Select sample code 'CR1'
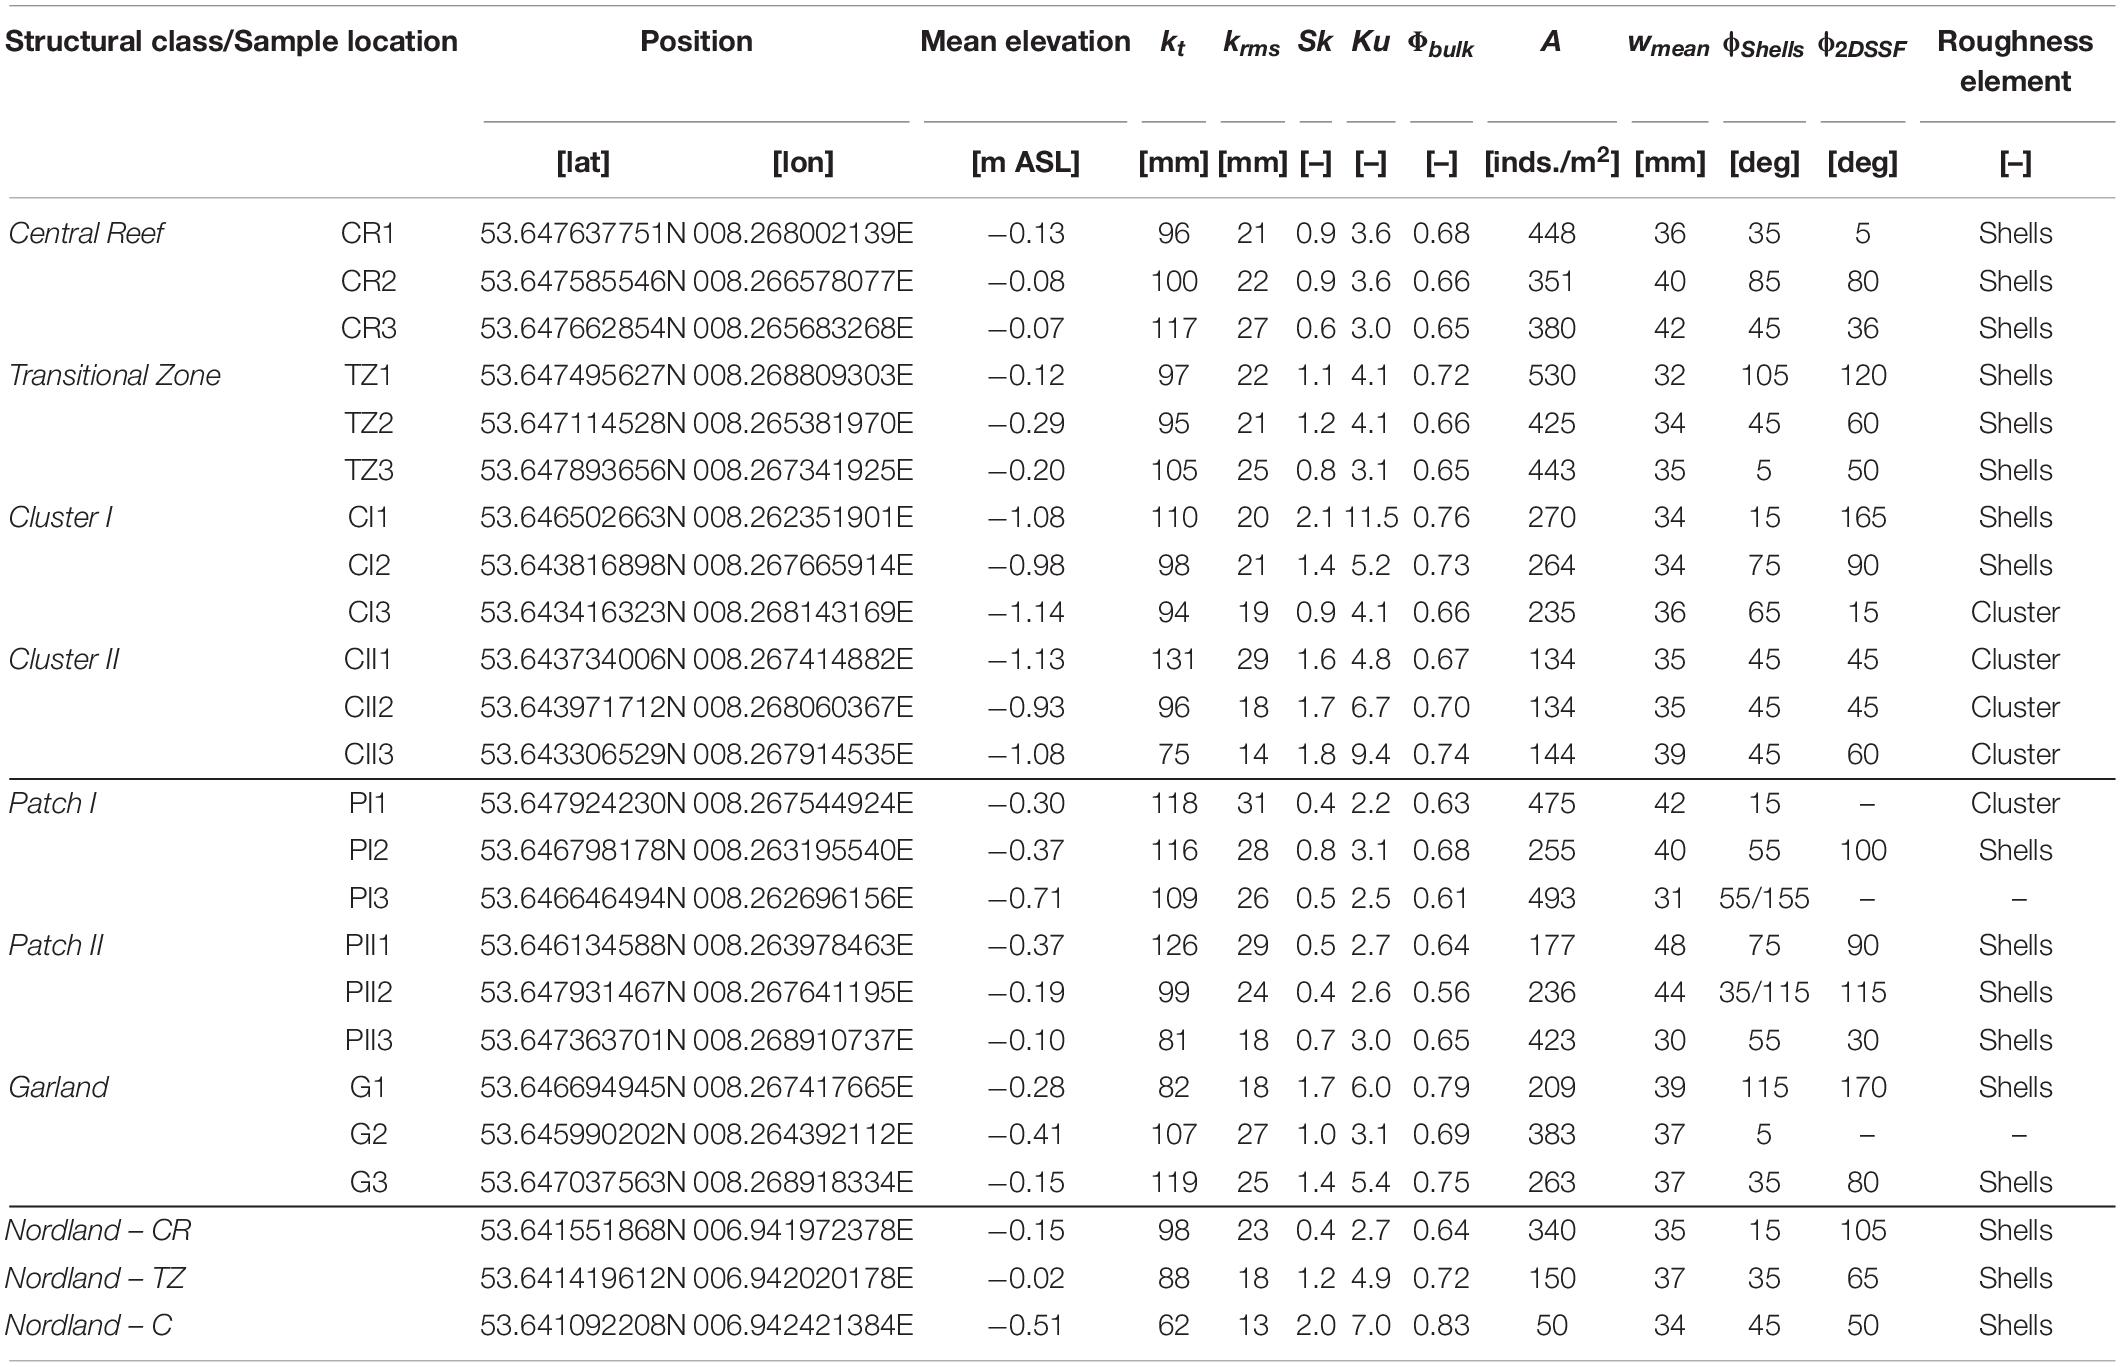Viewport: 2121px width, 1367px height. tap(368, 234)
